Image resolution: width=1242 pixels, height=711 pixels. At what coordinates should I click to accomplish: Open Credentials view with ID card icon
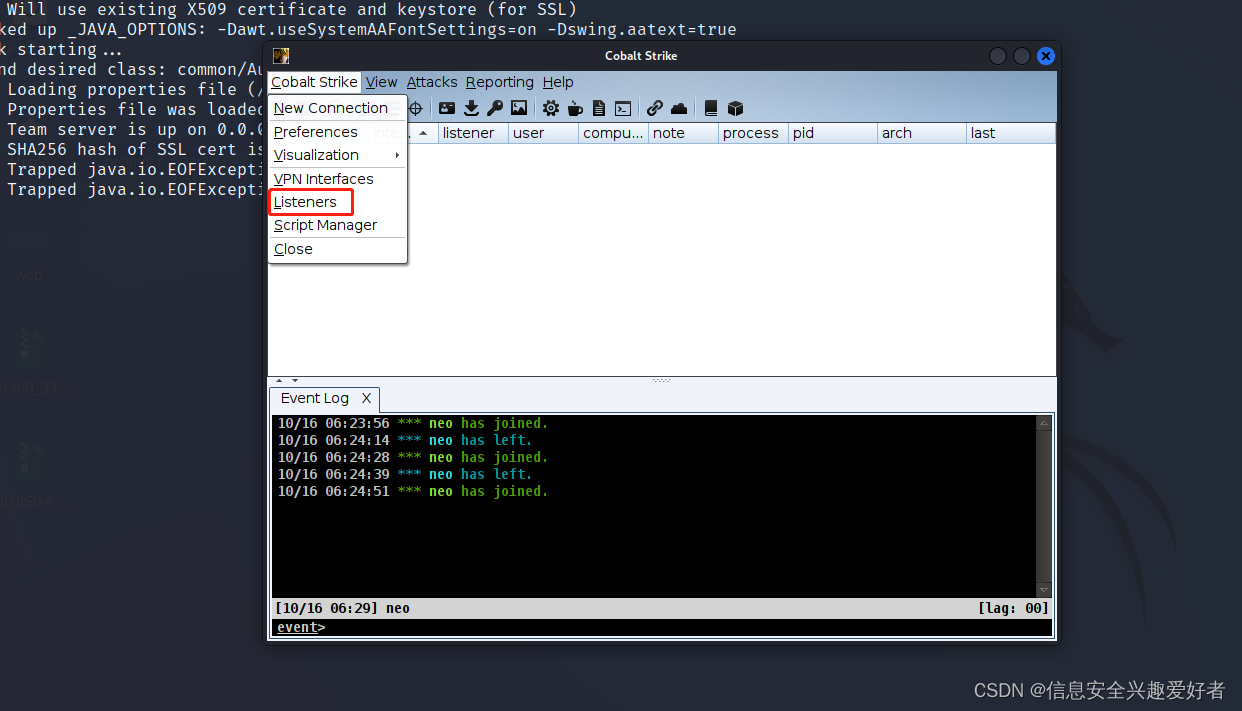coord(447,108)
